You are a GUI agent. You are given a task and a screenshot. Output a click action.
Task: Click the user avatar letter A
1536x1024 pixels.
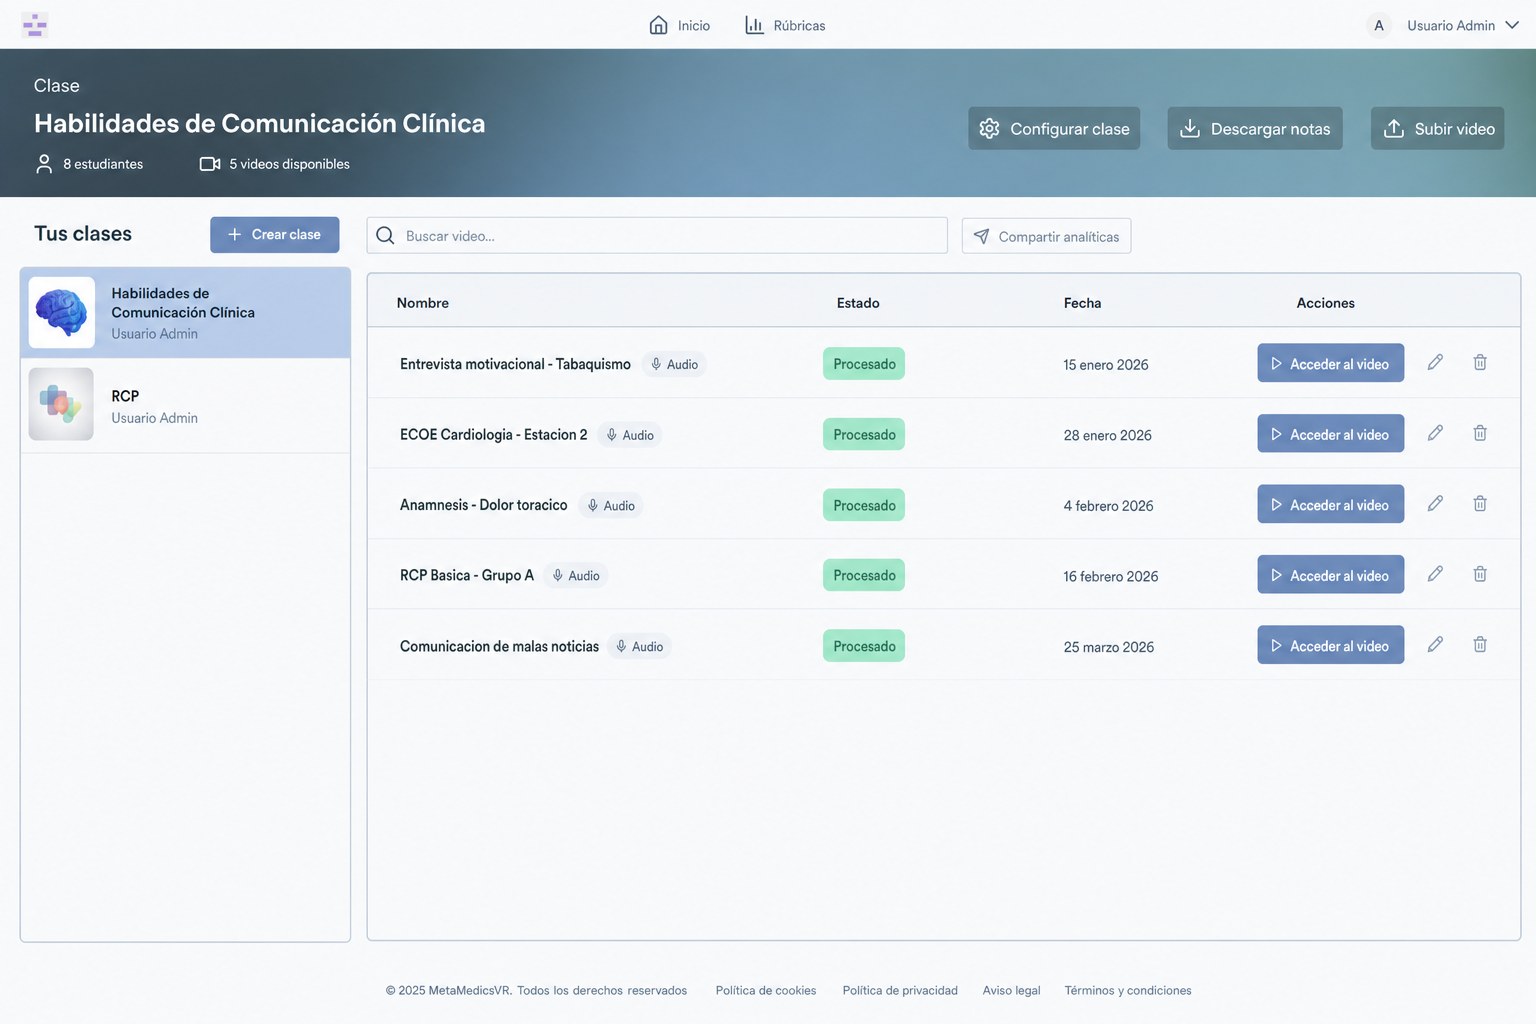click(x=1379, y=25)
